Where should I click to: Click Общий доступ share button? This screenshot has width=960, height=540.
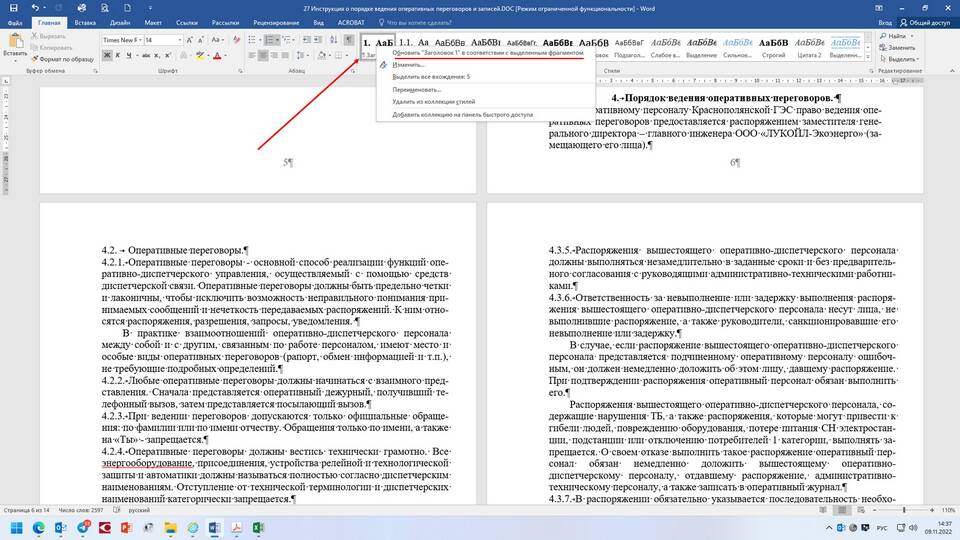pyautogui.click(x=924, y=23)
